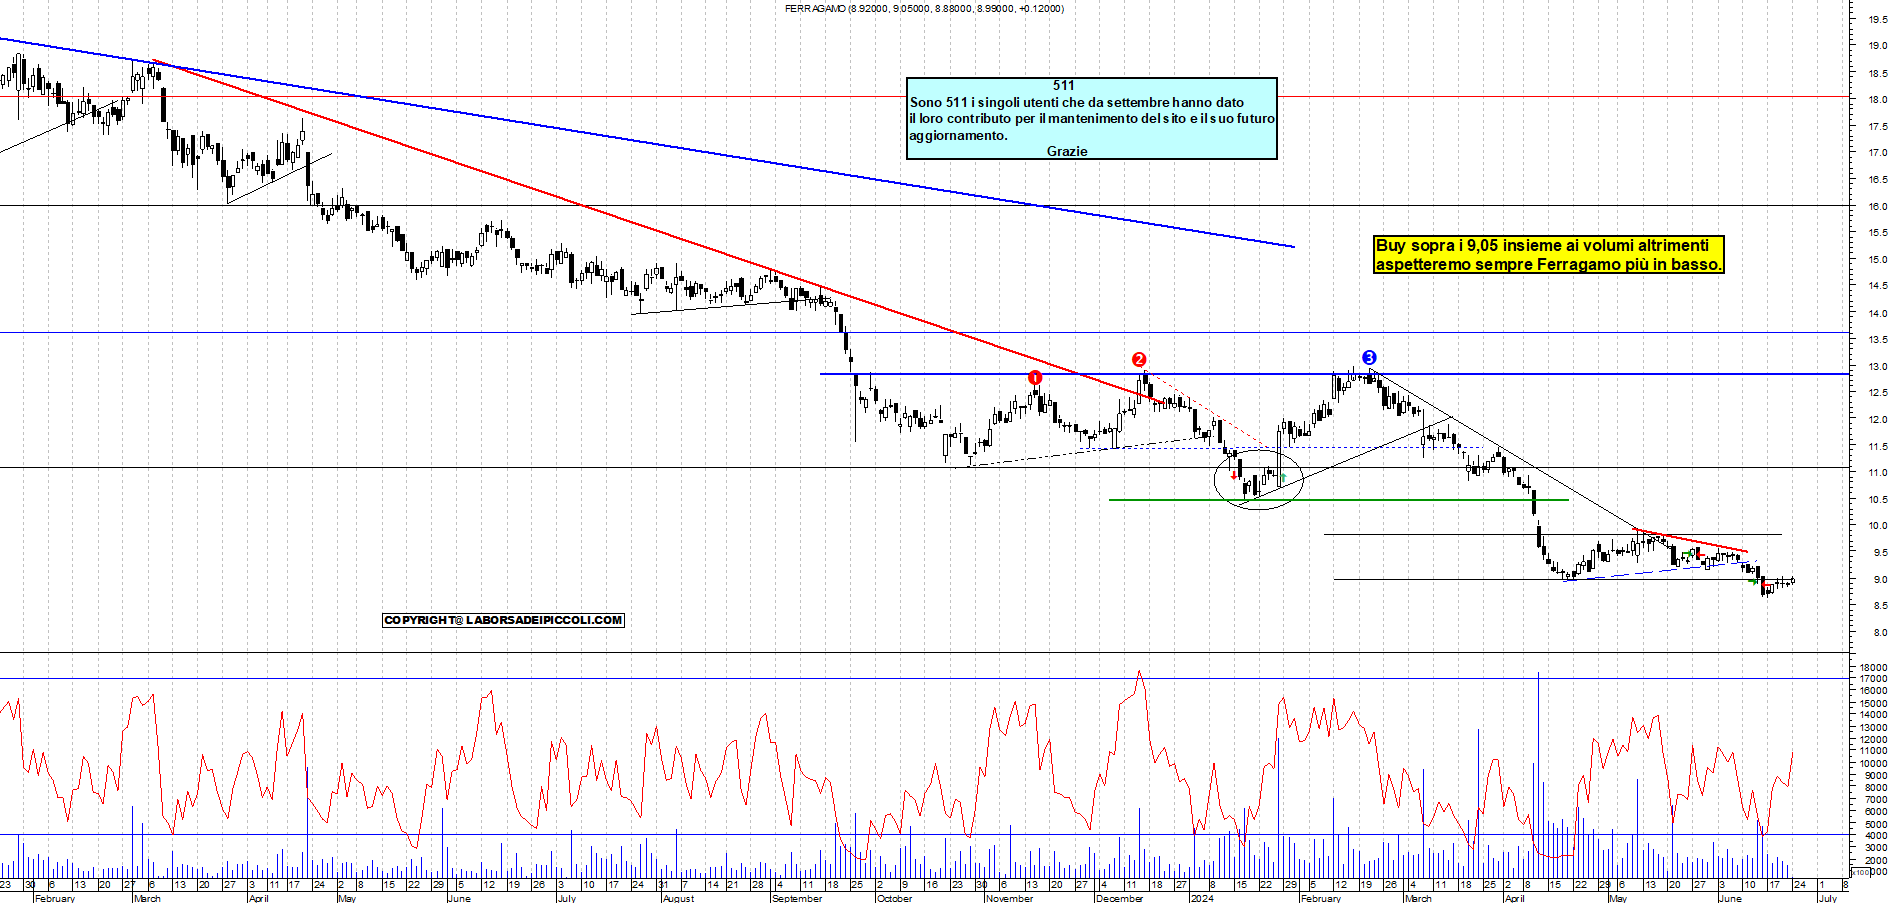This screenshot has width=1890, height=903.
Task: Click the 16.0 price axis label
Action: tap(1877, 207)
